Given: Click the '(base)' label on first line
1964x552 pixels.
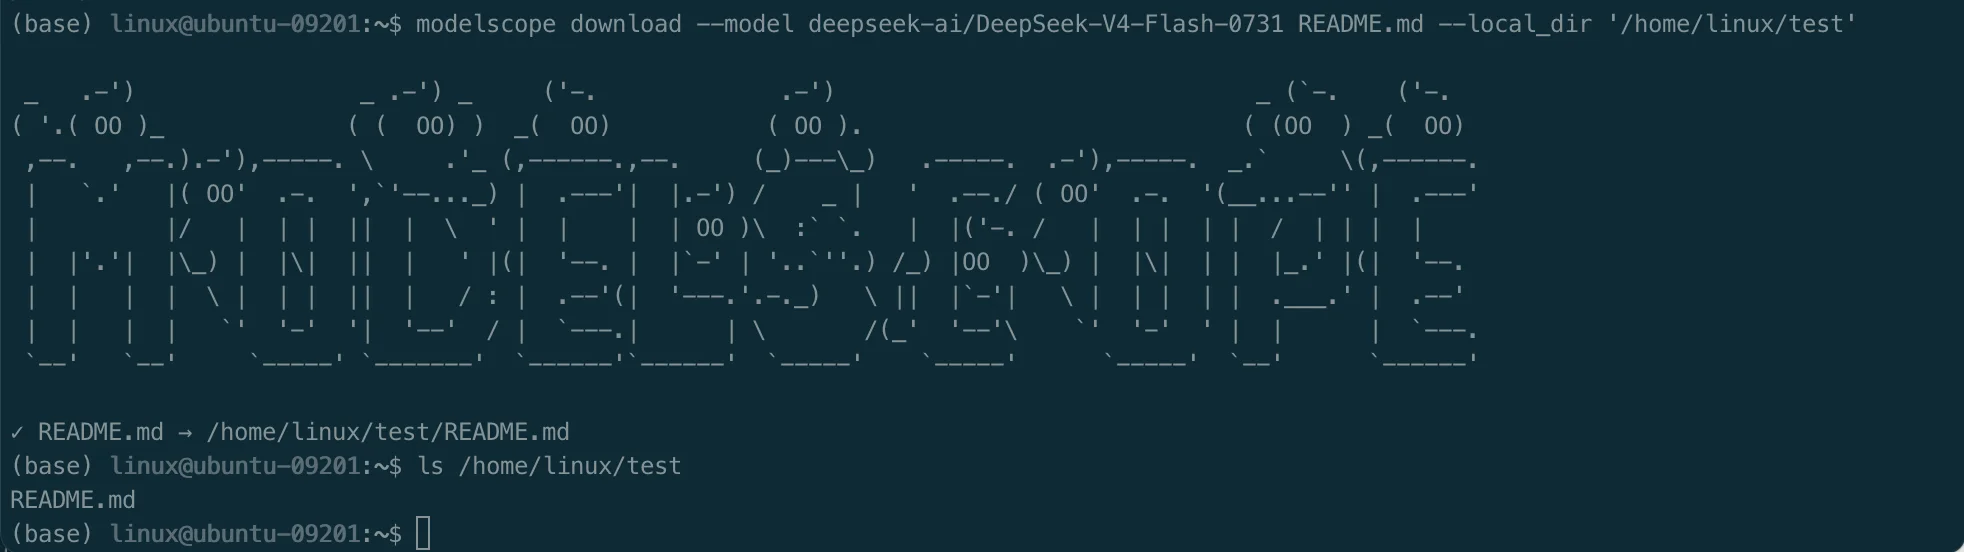Looking at the screenshot, I should tap(52, 24).
